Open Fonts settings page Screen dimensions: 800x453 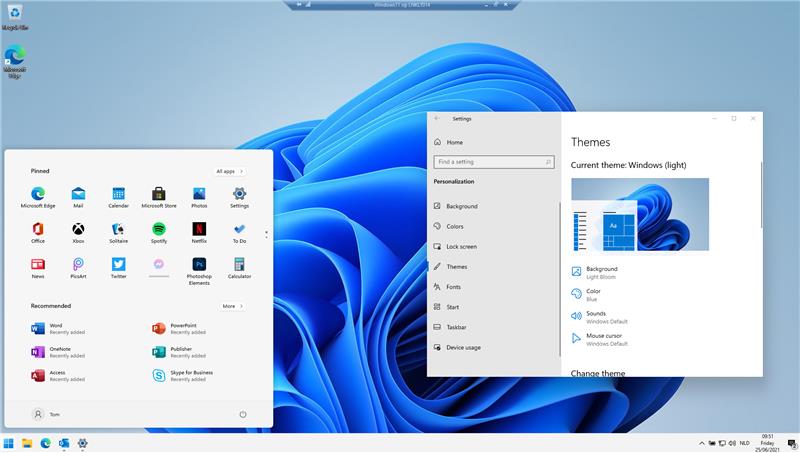coord(447,287)
